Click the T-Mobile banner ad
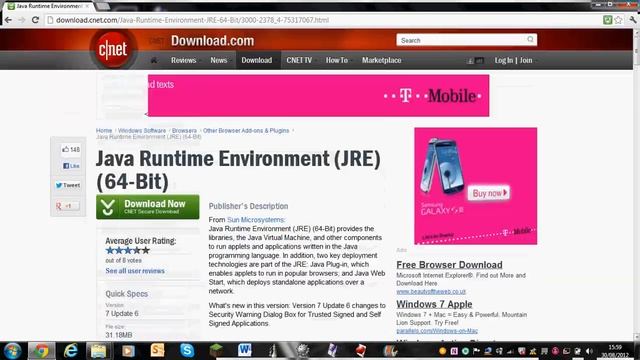This screenshot has height=360, width=640. 318,96
